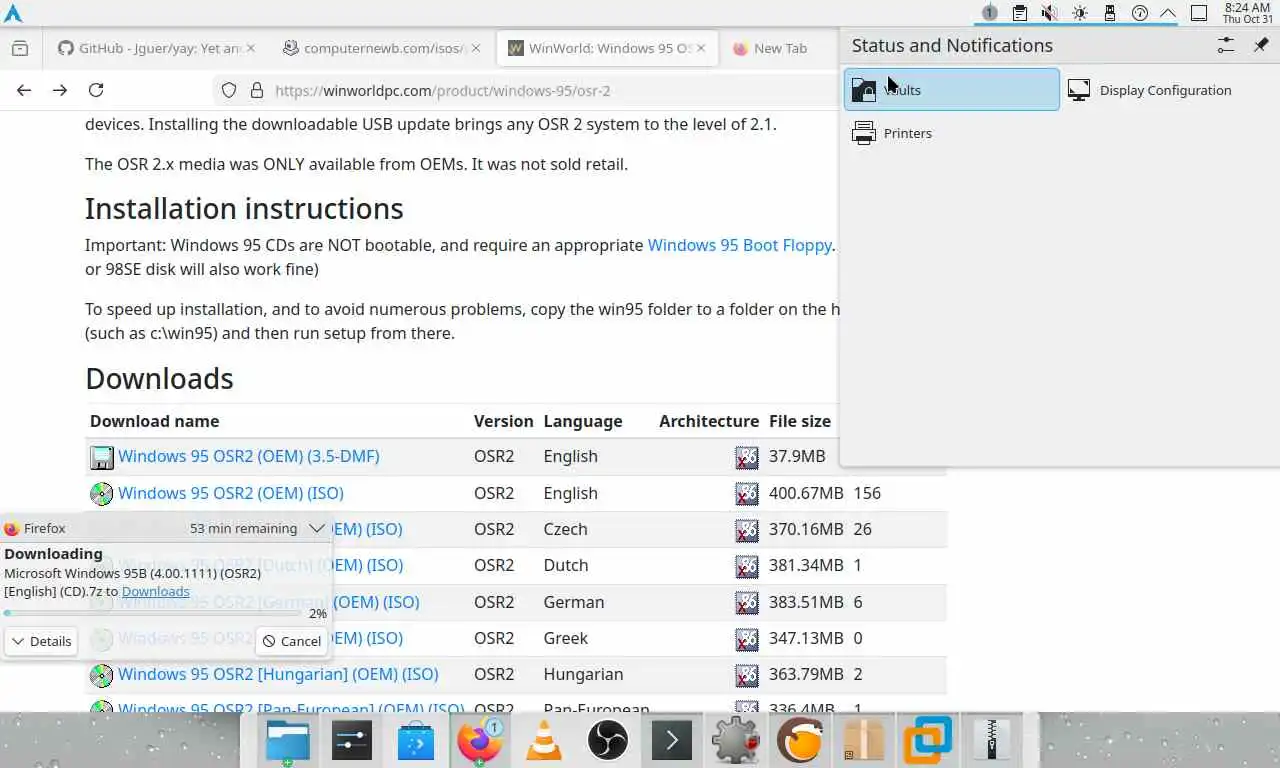The image size is (1280, 768).
Task: Open the gray gear icon in dock
Action: point(736,741)
